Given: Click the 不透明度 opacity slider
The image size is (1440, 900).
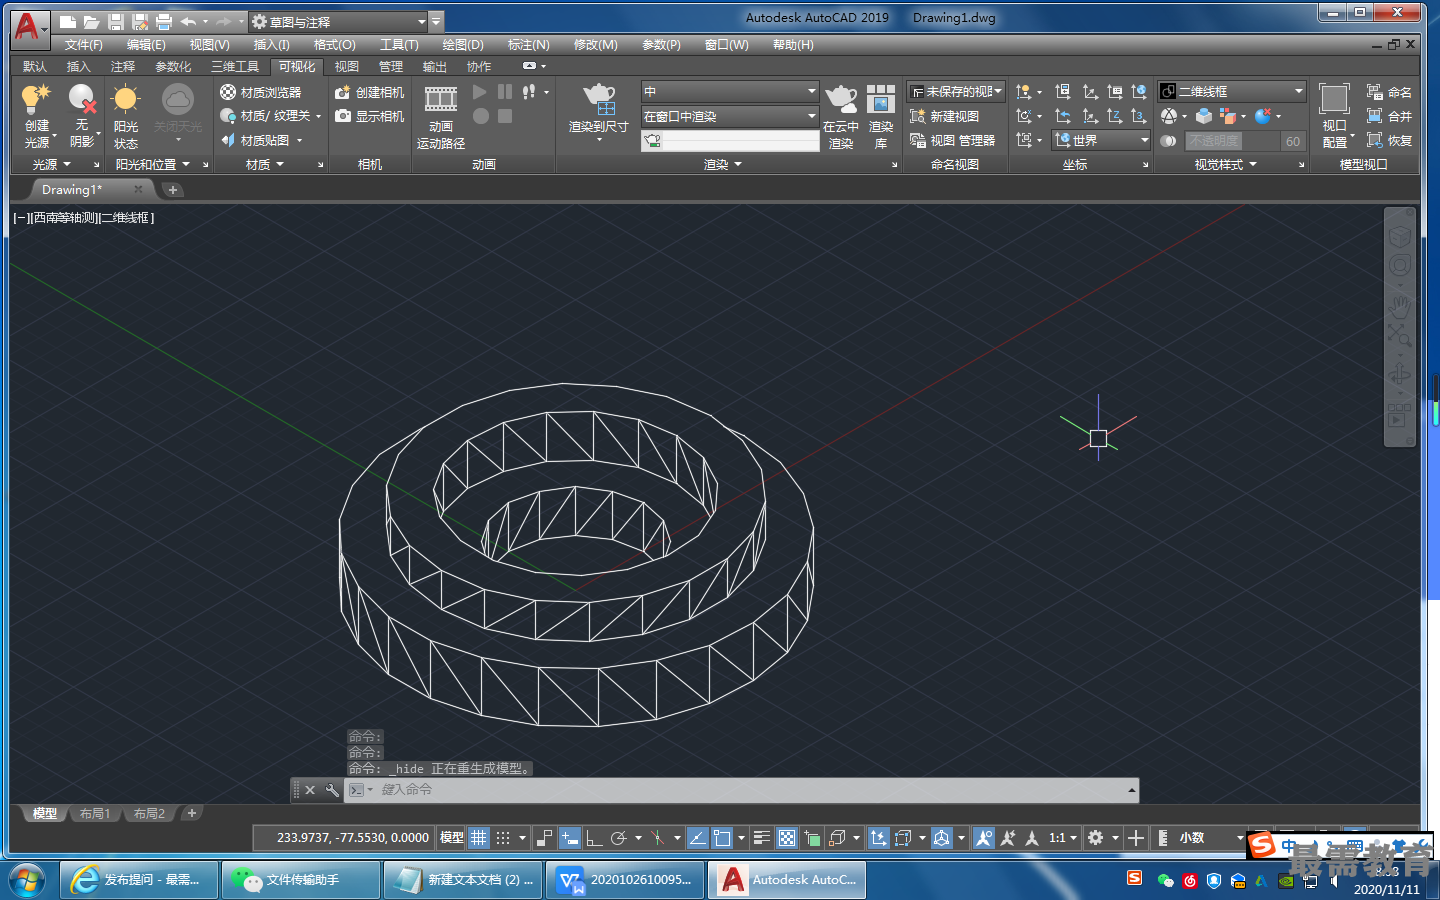Looking at the screenshot, I should [1231, 141].
